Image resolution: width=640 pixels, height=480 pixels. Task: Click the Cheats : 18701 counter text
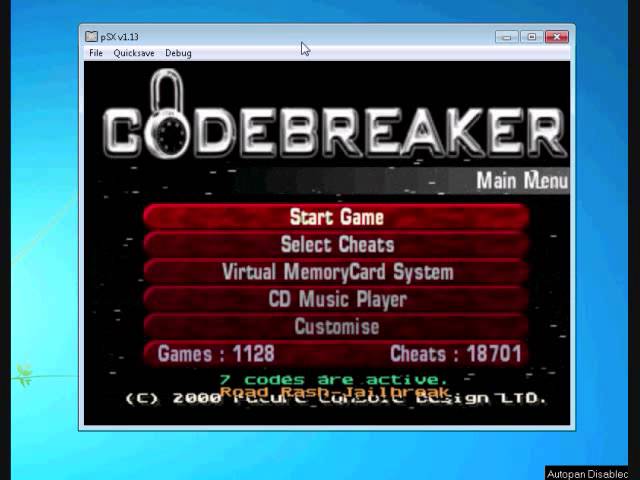click(x=456, y=353)
